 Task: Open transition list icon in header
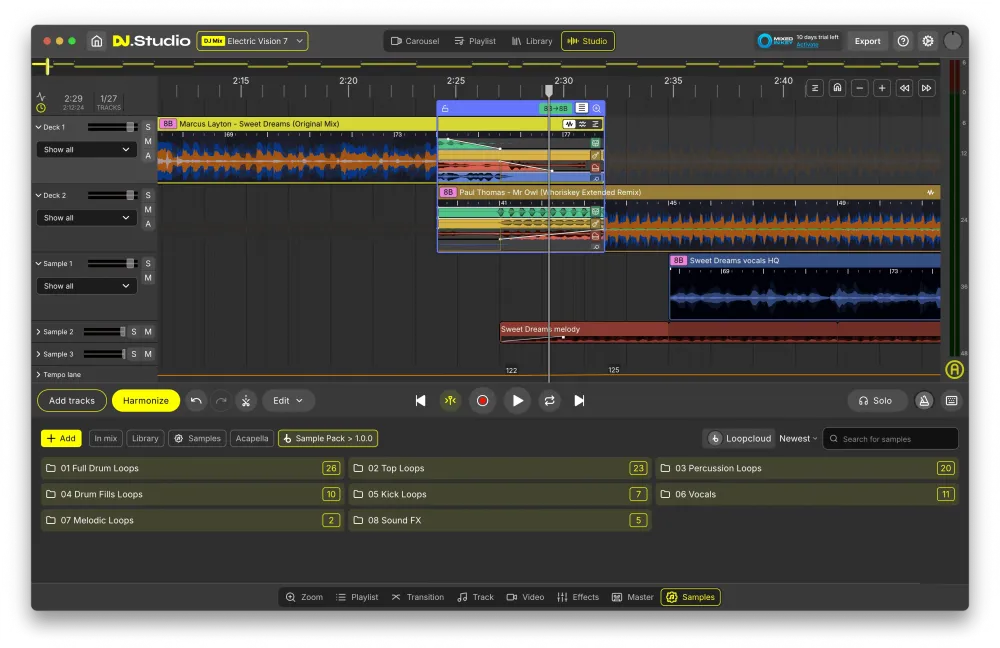pos(582,108)
